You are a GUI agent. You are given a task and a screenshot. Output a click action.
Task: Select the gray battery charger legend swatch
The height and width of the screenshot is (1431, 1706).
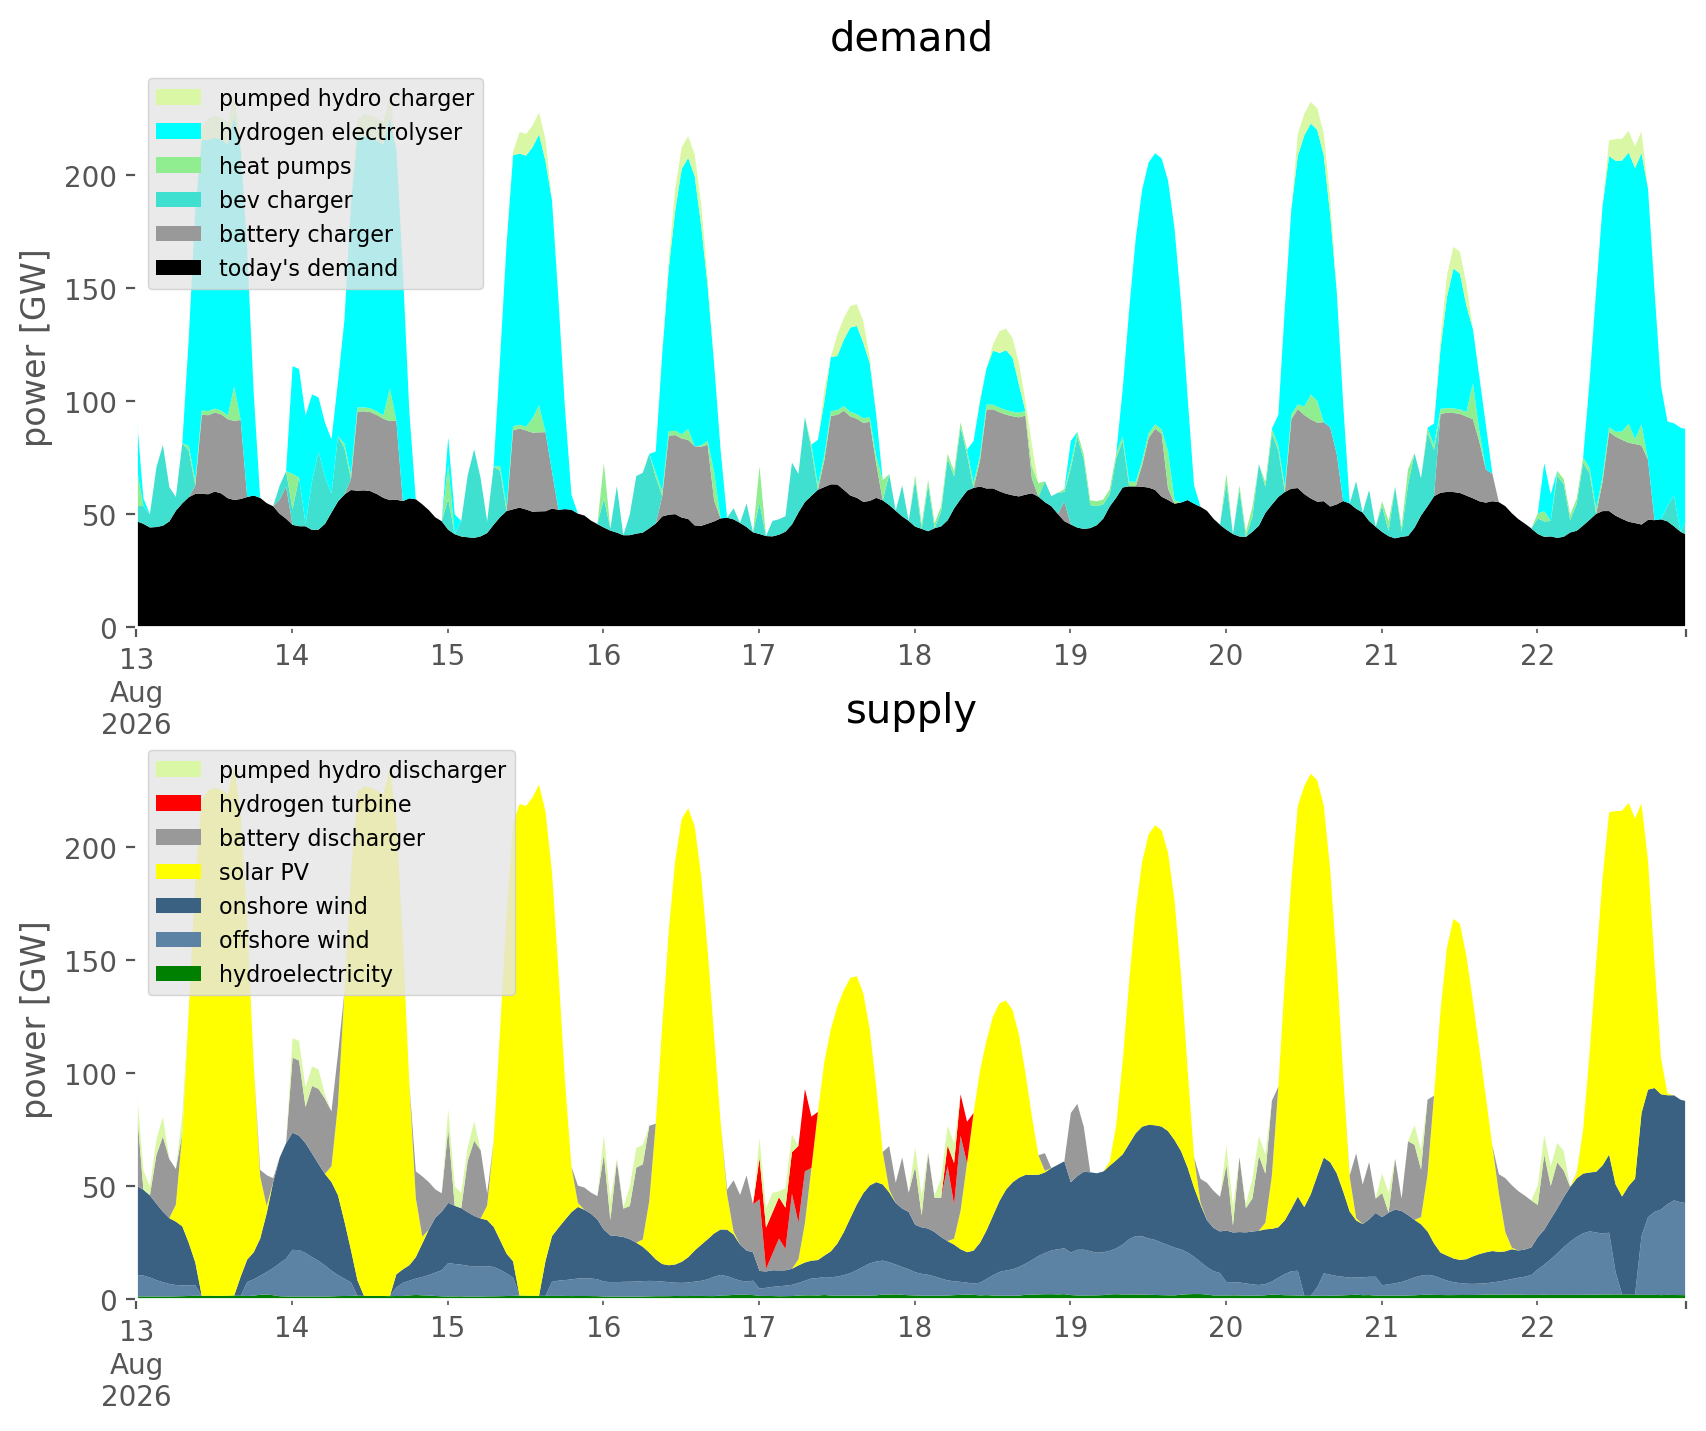pyautogui.click(x=179, y=234)
